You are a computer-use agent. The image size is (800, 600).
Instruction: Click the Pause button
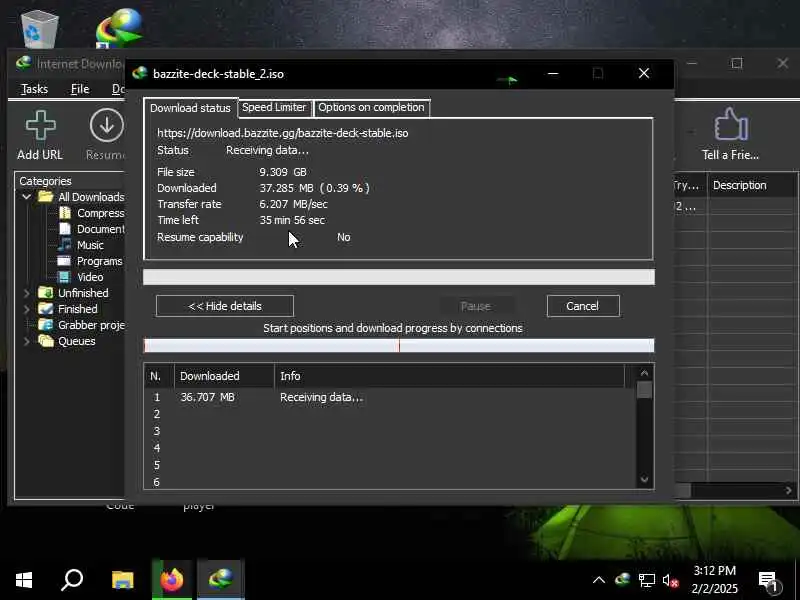click(x=476, y=306)
